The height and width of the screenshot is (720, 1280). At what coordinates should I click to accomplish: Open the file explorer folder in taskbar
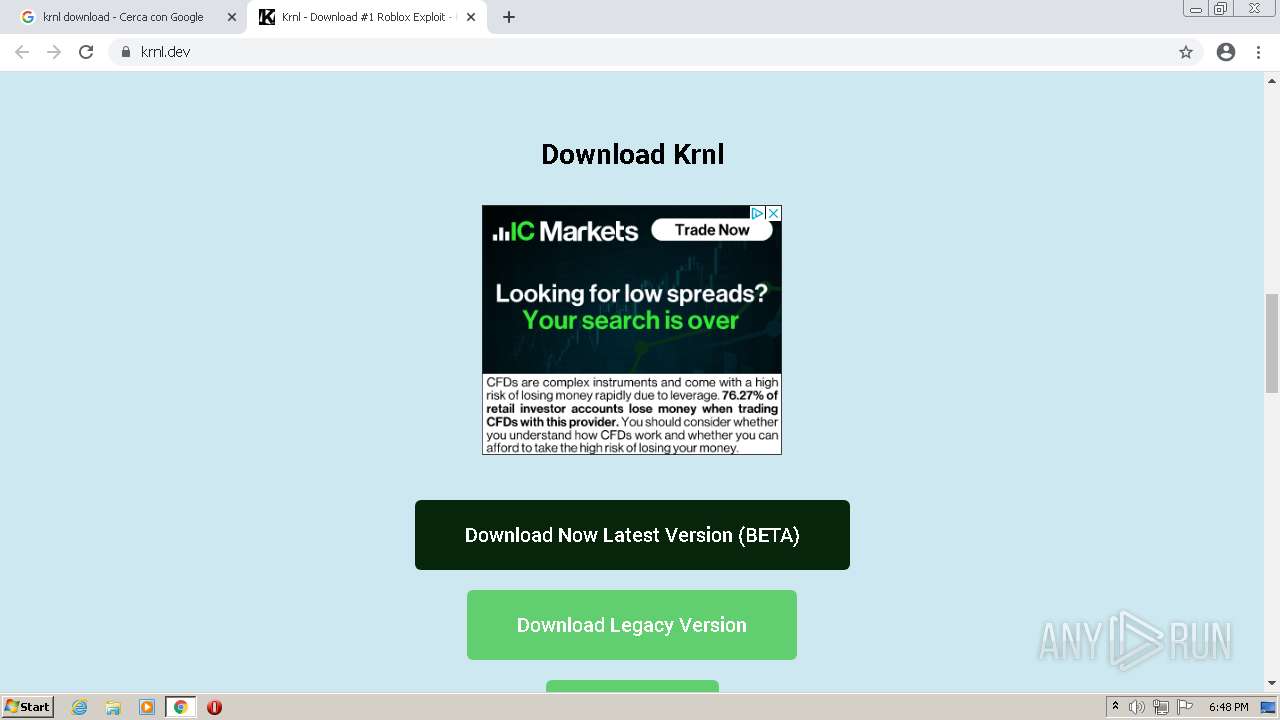tap(113, 707)
